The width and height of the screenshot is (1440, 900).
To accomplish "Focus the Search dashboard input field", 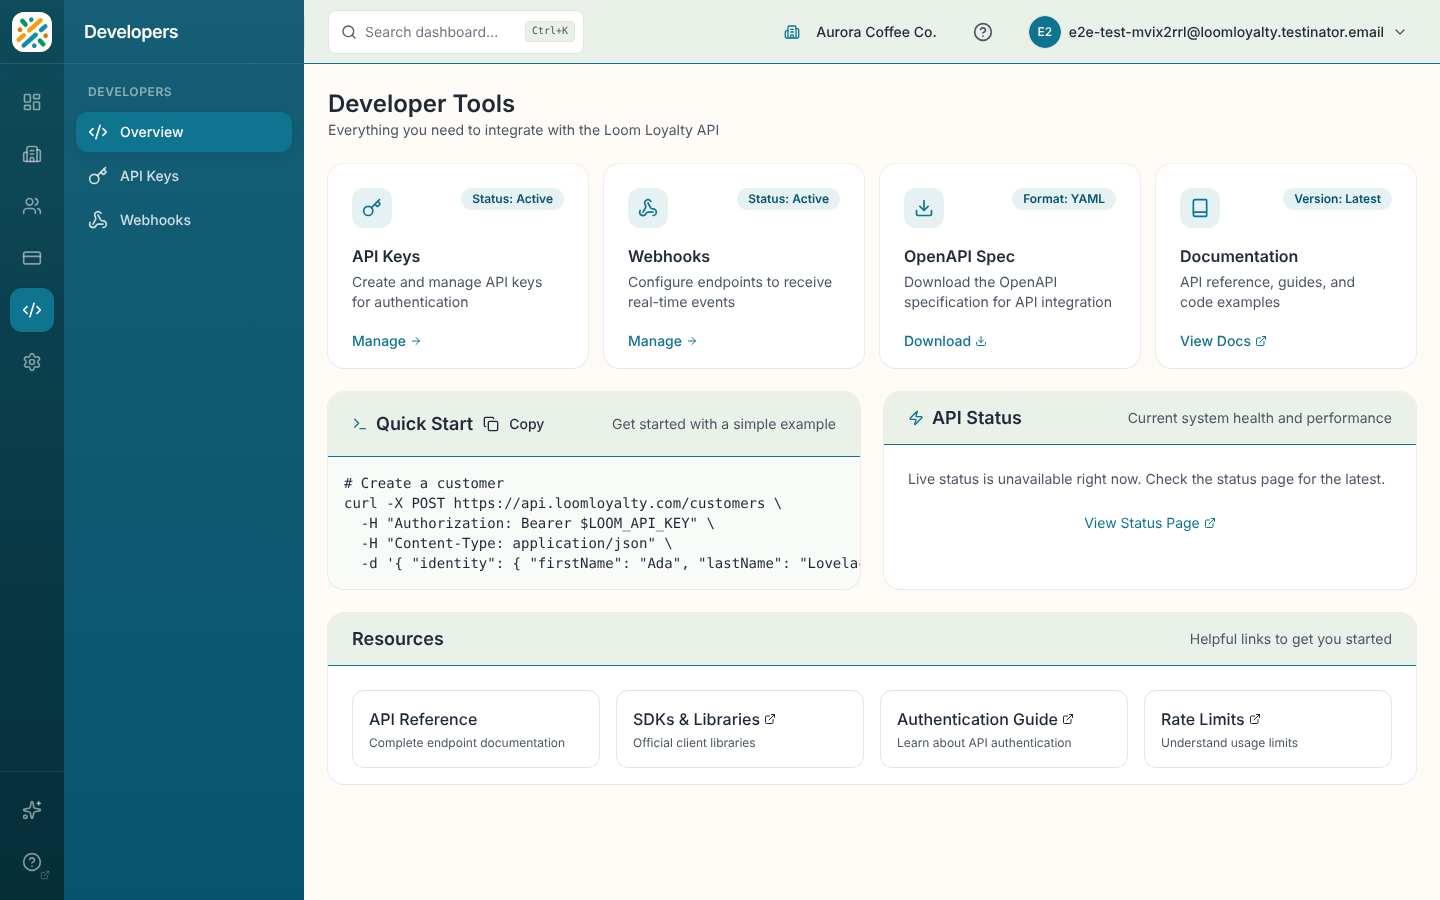I will pos(456,32).
